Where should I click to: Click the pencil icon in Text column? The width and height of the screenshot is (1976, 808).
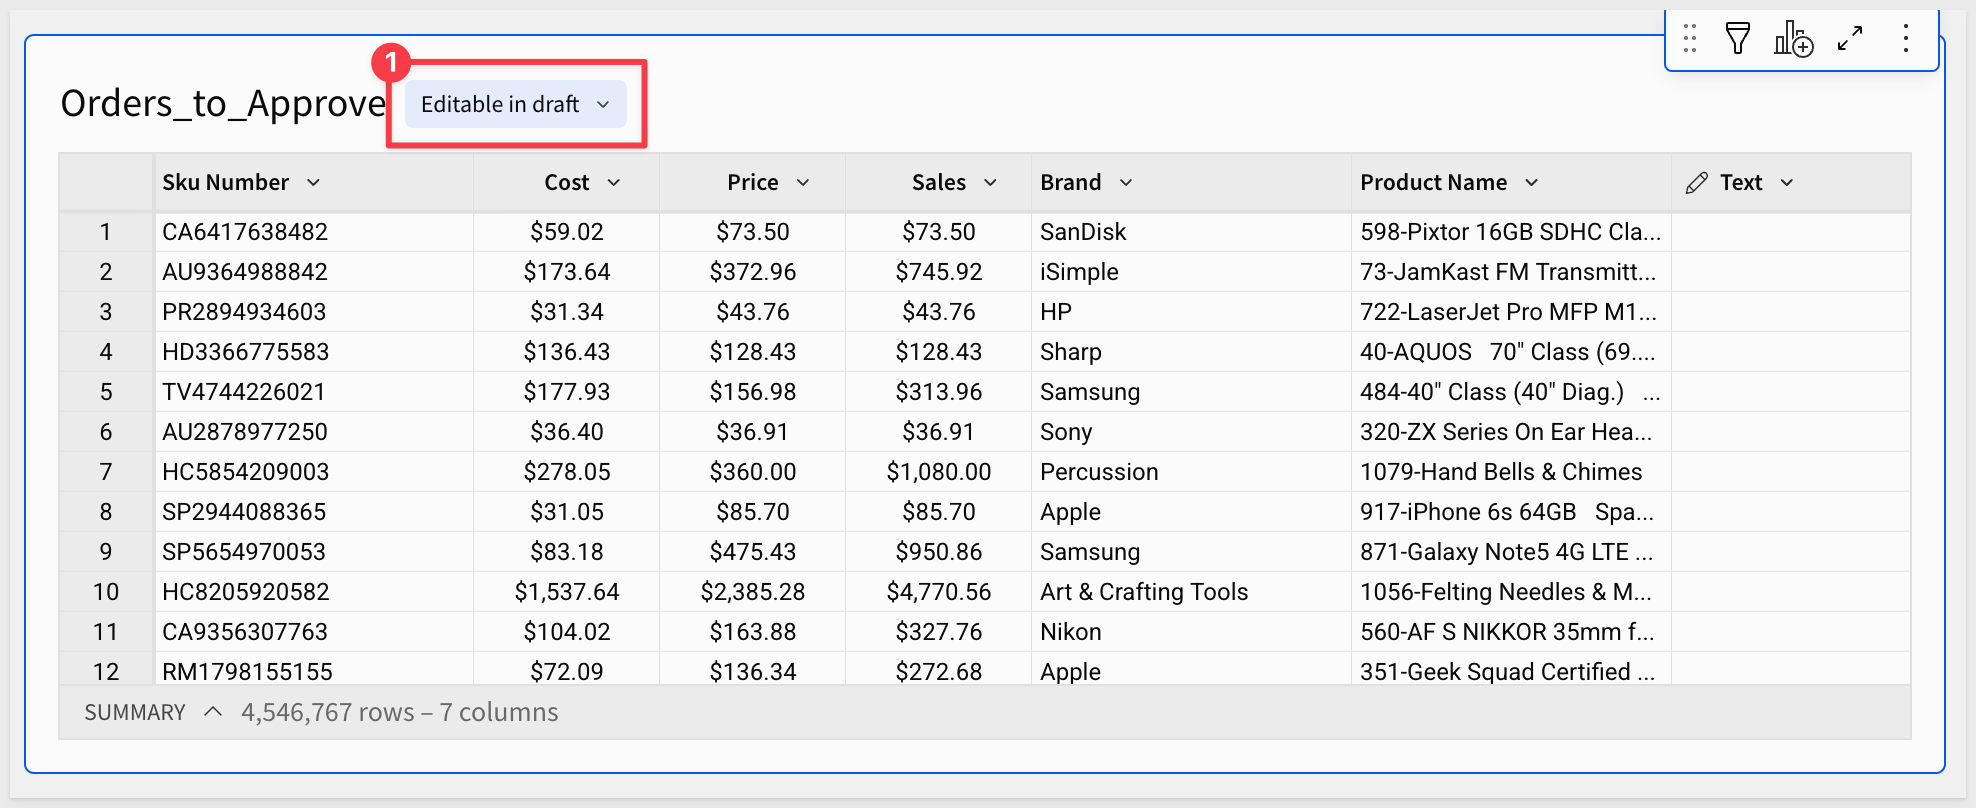(1696, 183)
